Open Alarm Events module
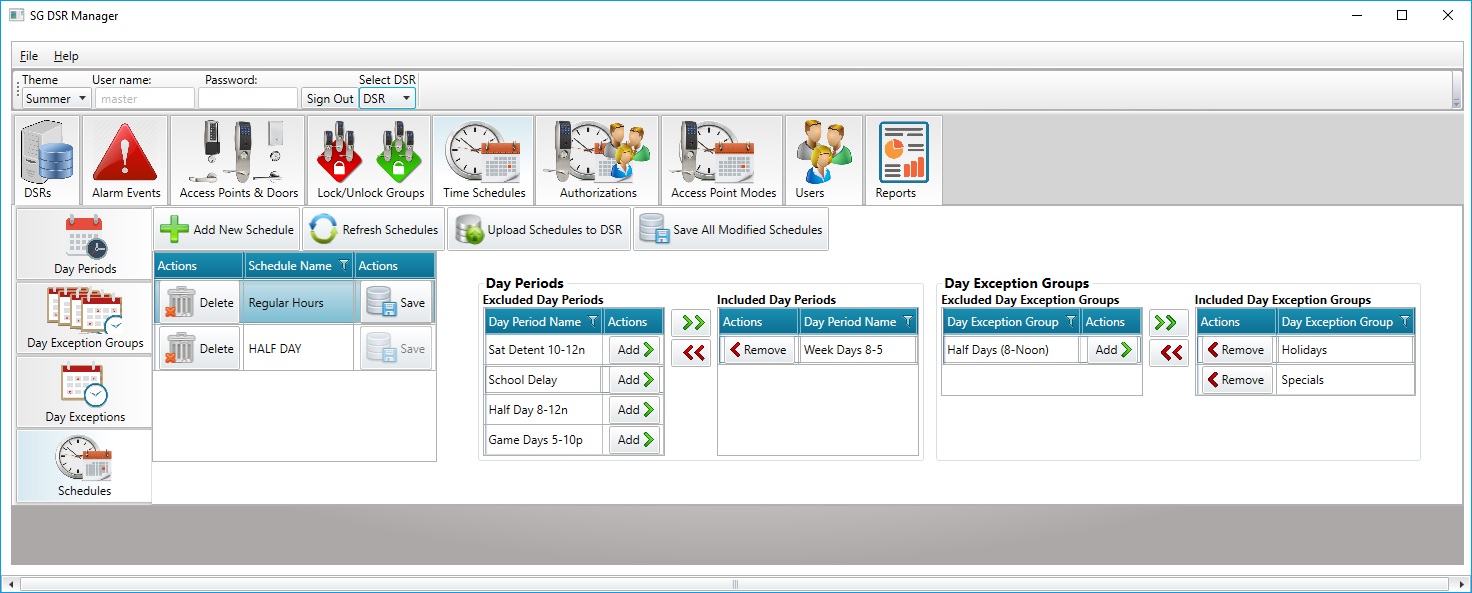Screen dimensions: 1472x593 [x=125, y=160]
